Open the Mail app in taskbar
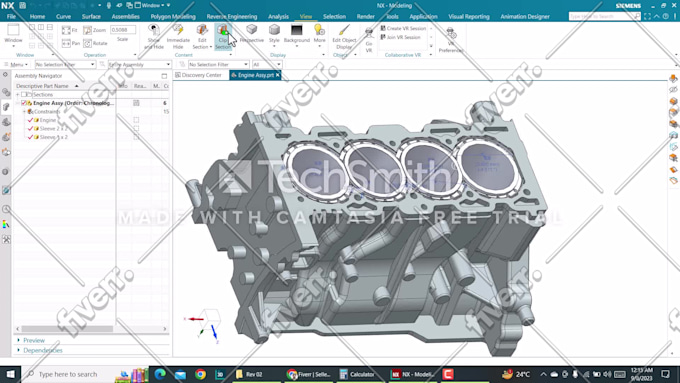Viewport: 680px width, 383px height. coord(180,374)
